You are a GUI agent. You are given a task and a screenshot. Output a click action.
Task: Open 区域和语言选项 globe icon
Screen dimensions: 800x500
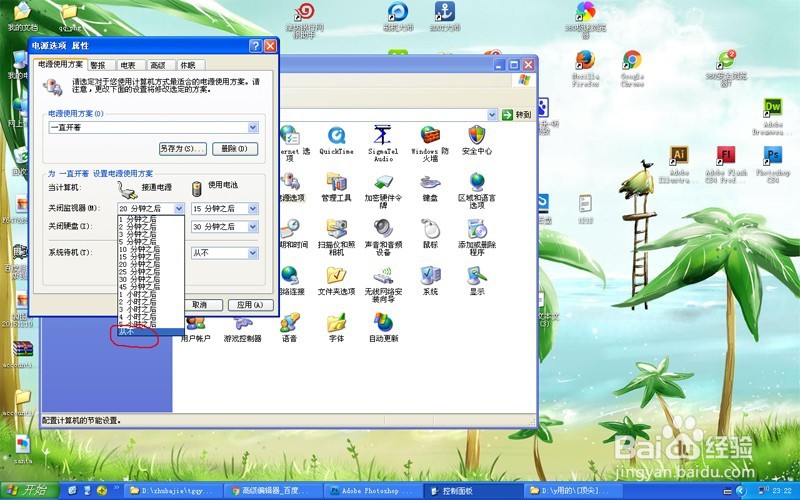tap(477, 190)
